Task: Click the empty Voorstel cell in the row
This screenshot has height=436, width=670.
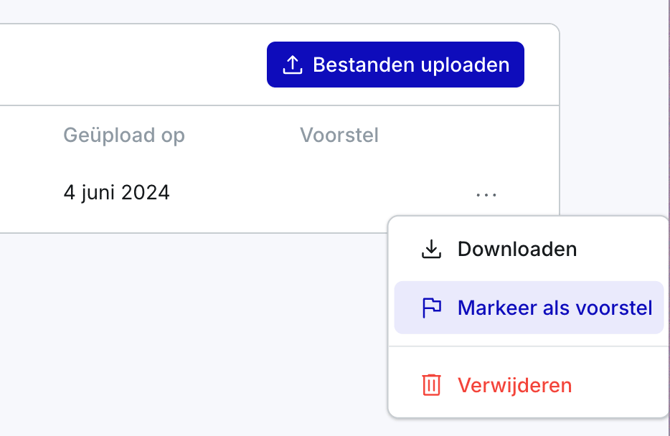Action: (339, 192)
